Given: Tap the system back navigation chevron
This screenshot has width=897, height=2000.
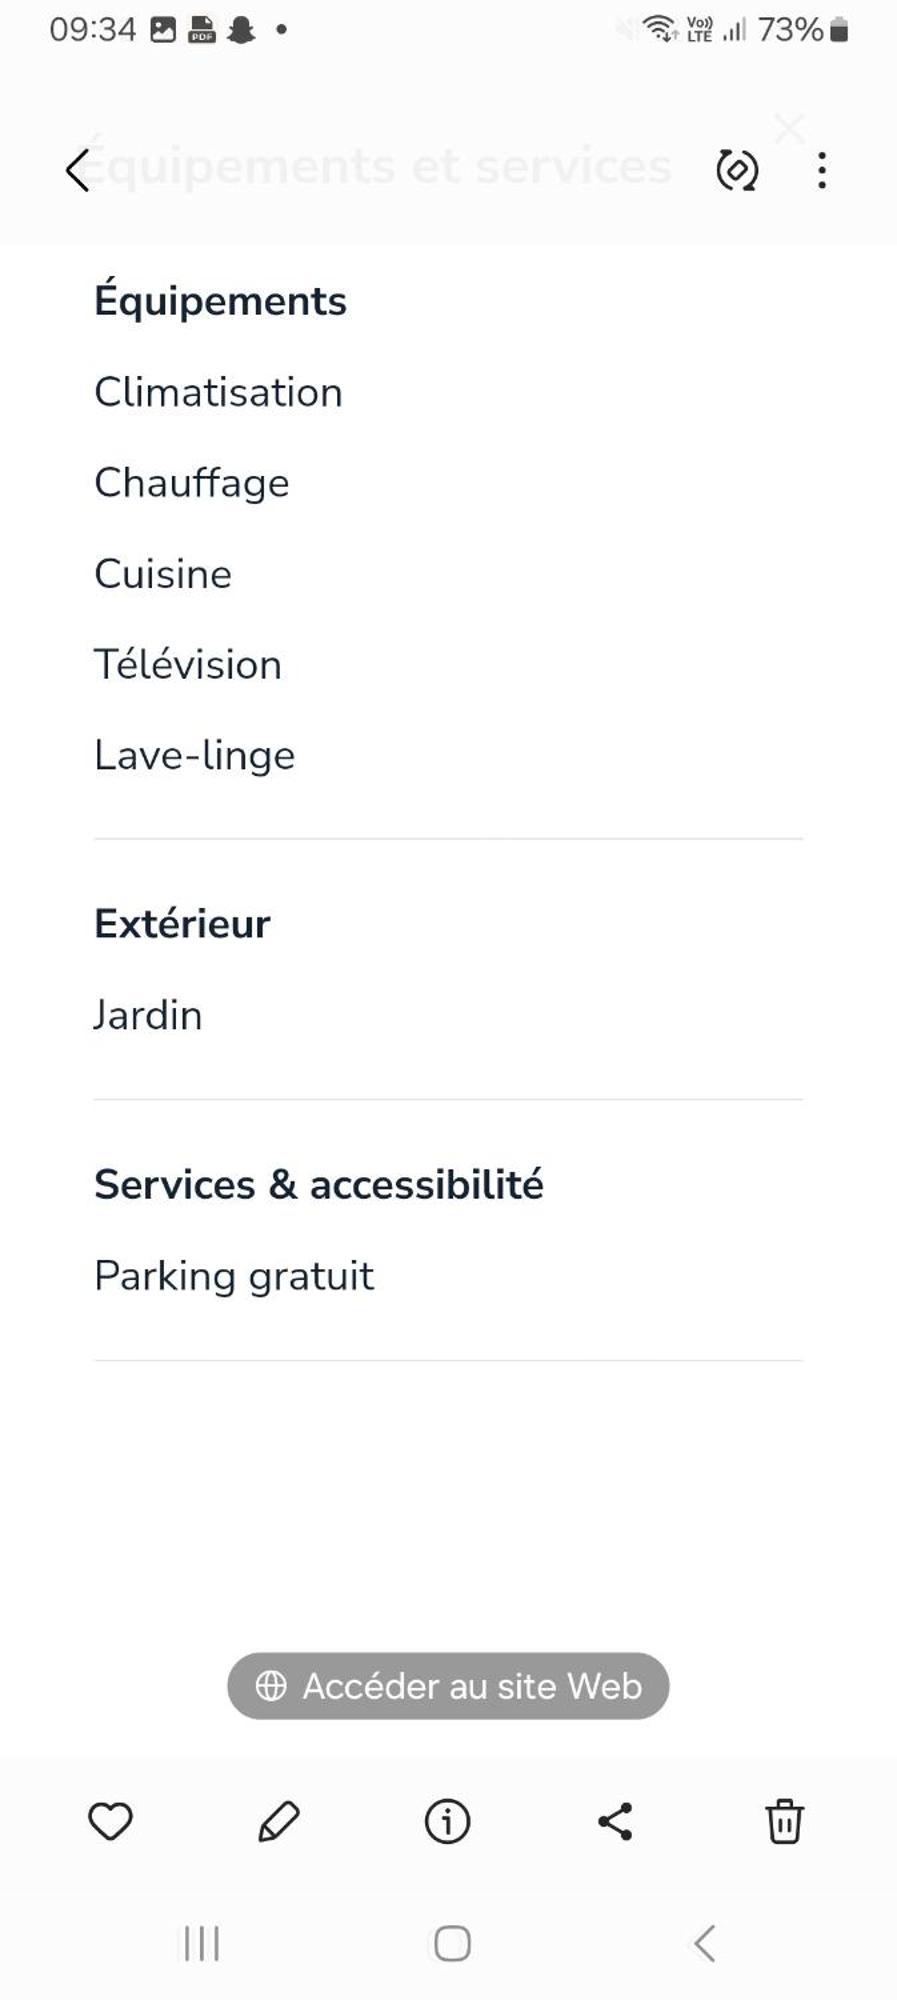Looking at the screenshot, I should [x=704, y=1944].
